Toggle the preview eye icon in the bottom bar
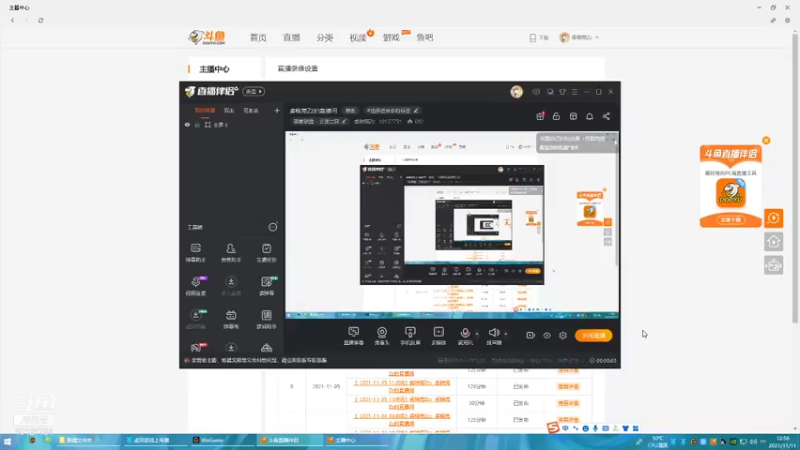The height and width of the screenshot is (450, 800). coord(546,335)
